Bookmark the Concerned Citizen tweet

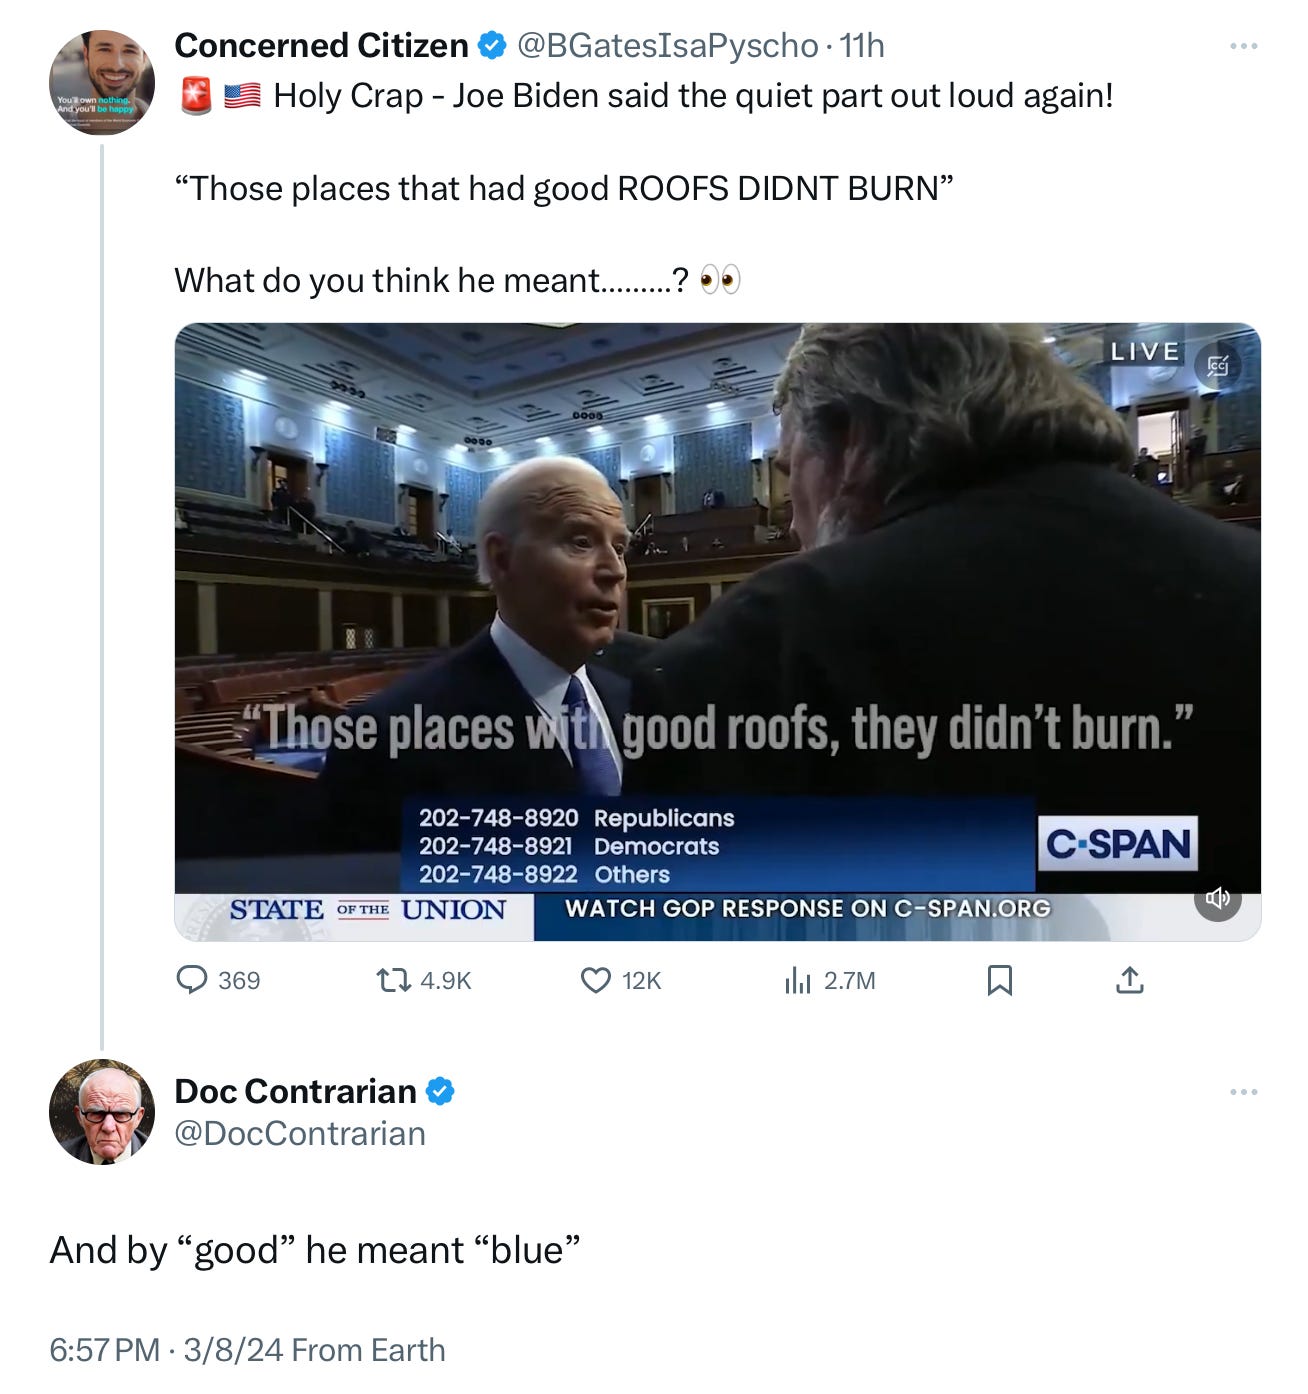(999, 980)
